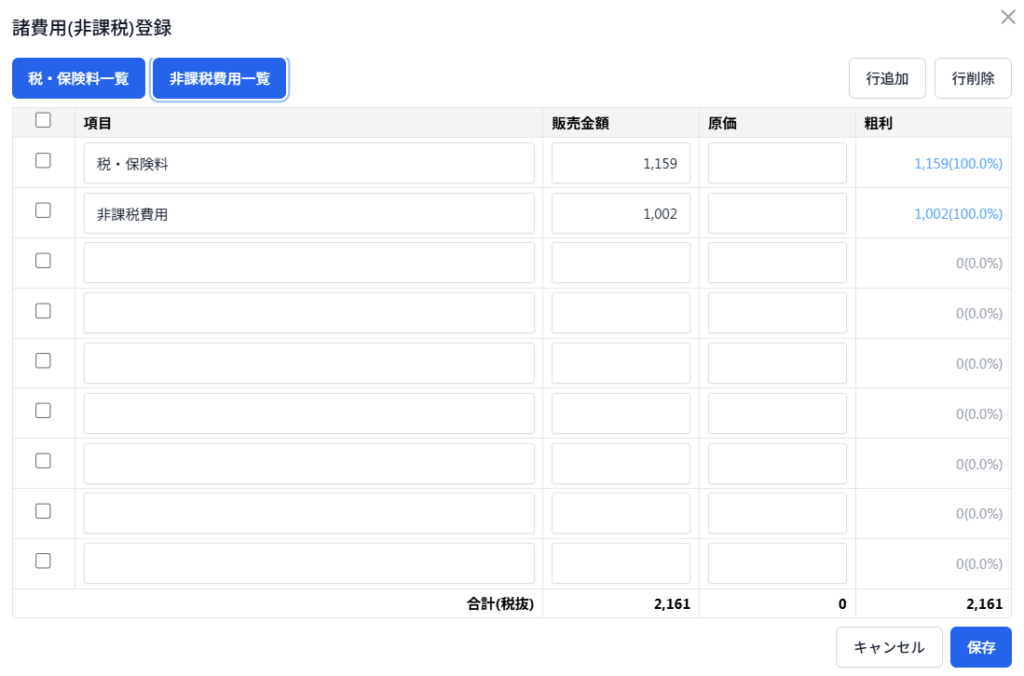1024x676 pixels.
Task: Click the 原価 field for 税・保険料
Action: pos(777,163)
